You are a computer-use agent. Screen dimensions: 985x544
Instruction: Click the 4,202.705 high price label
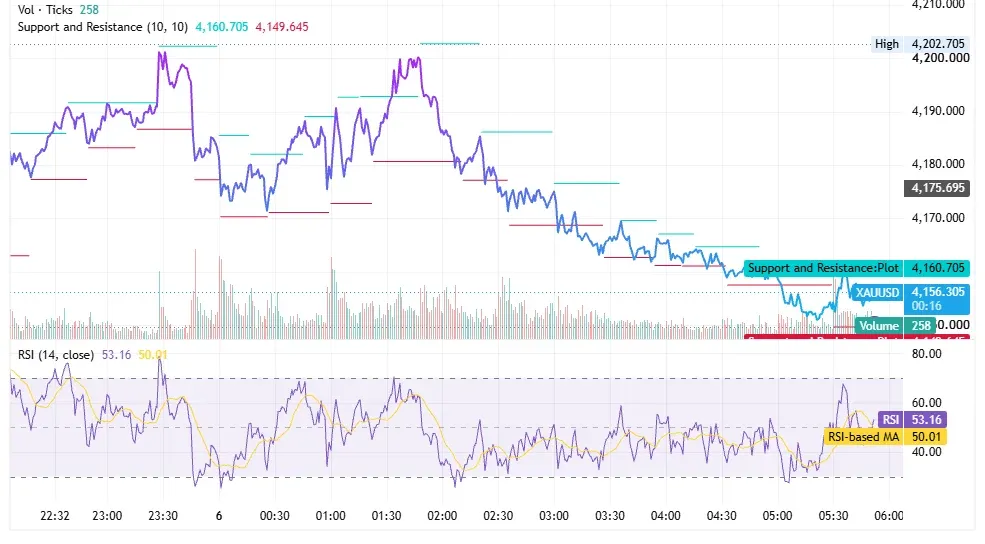pyautogui.click(x=938, y=44)
